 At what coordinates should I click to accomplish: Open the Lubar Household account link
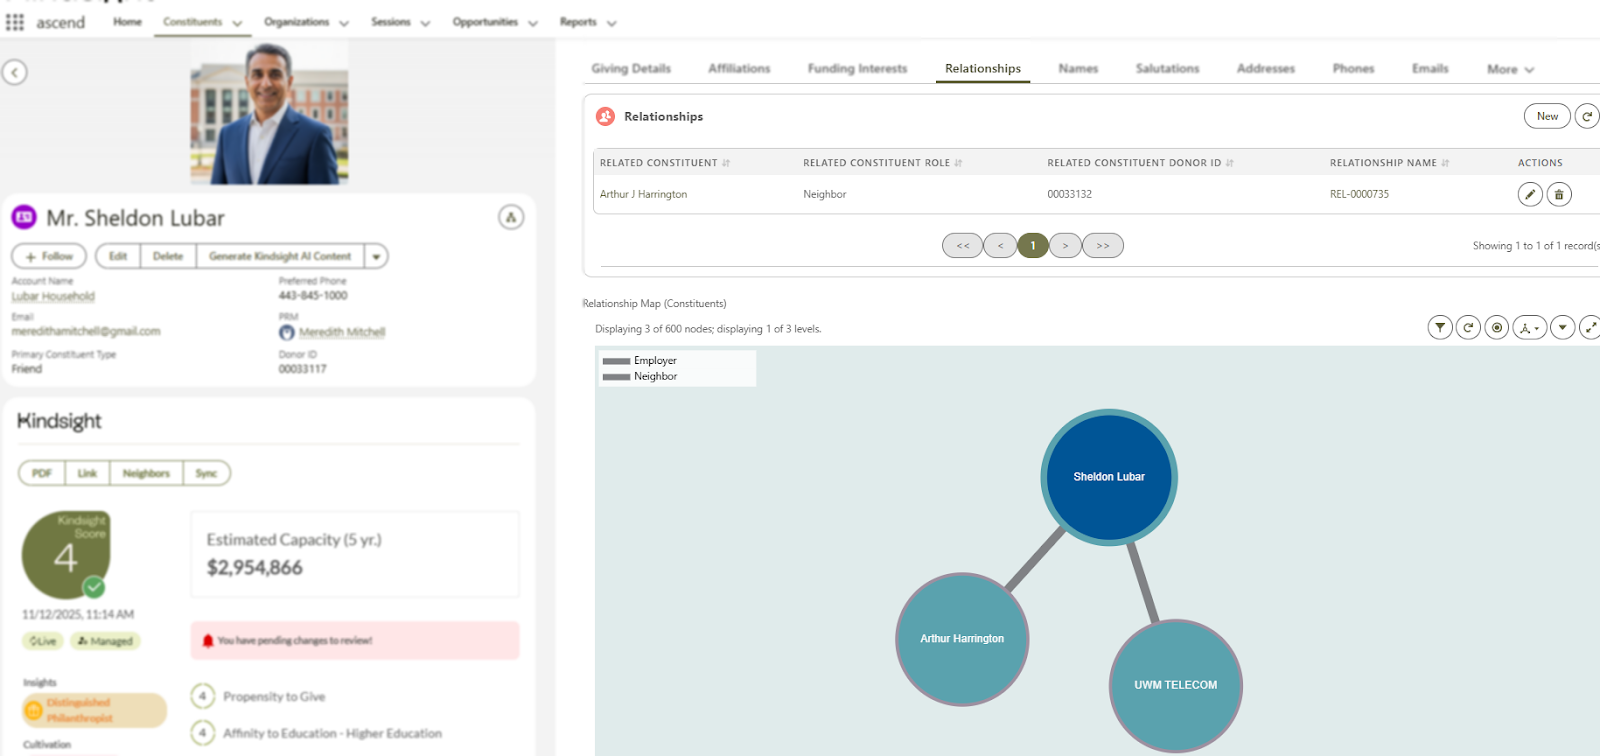53,296
